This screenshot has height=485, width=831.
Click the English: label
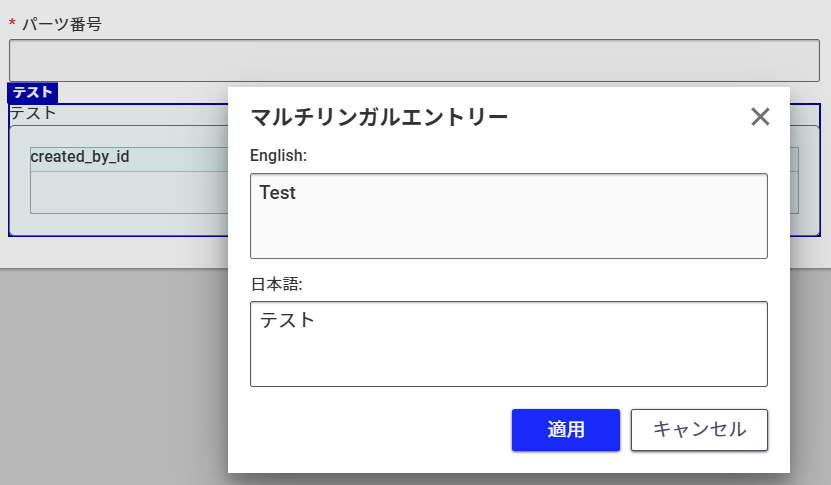278,156
